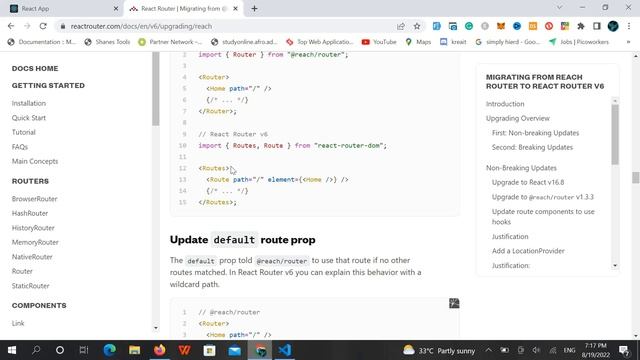Open the Extensions puzzle icon
This screenshot has width=640, height=360.
pyautogui.click(x=580, y=26)
